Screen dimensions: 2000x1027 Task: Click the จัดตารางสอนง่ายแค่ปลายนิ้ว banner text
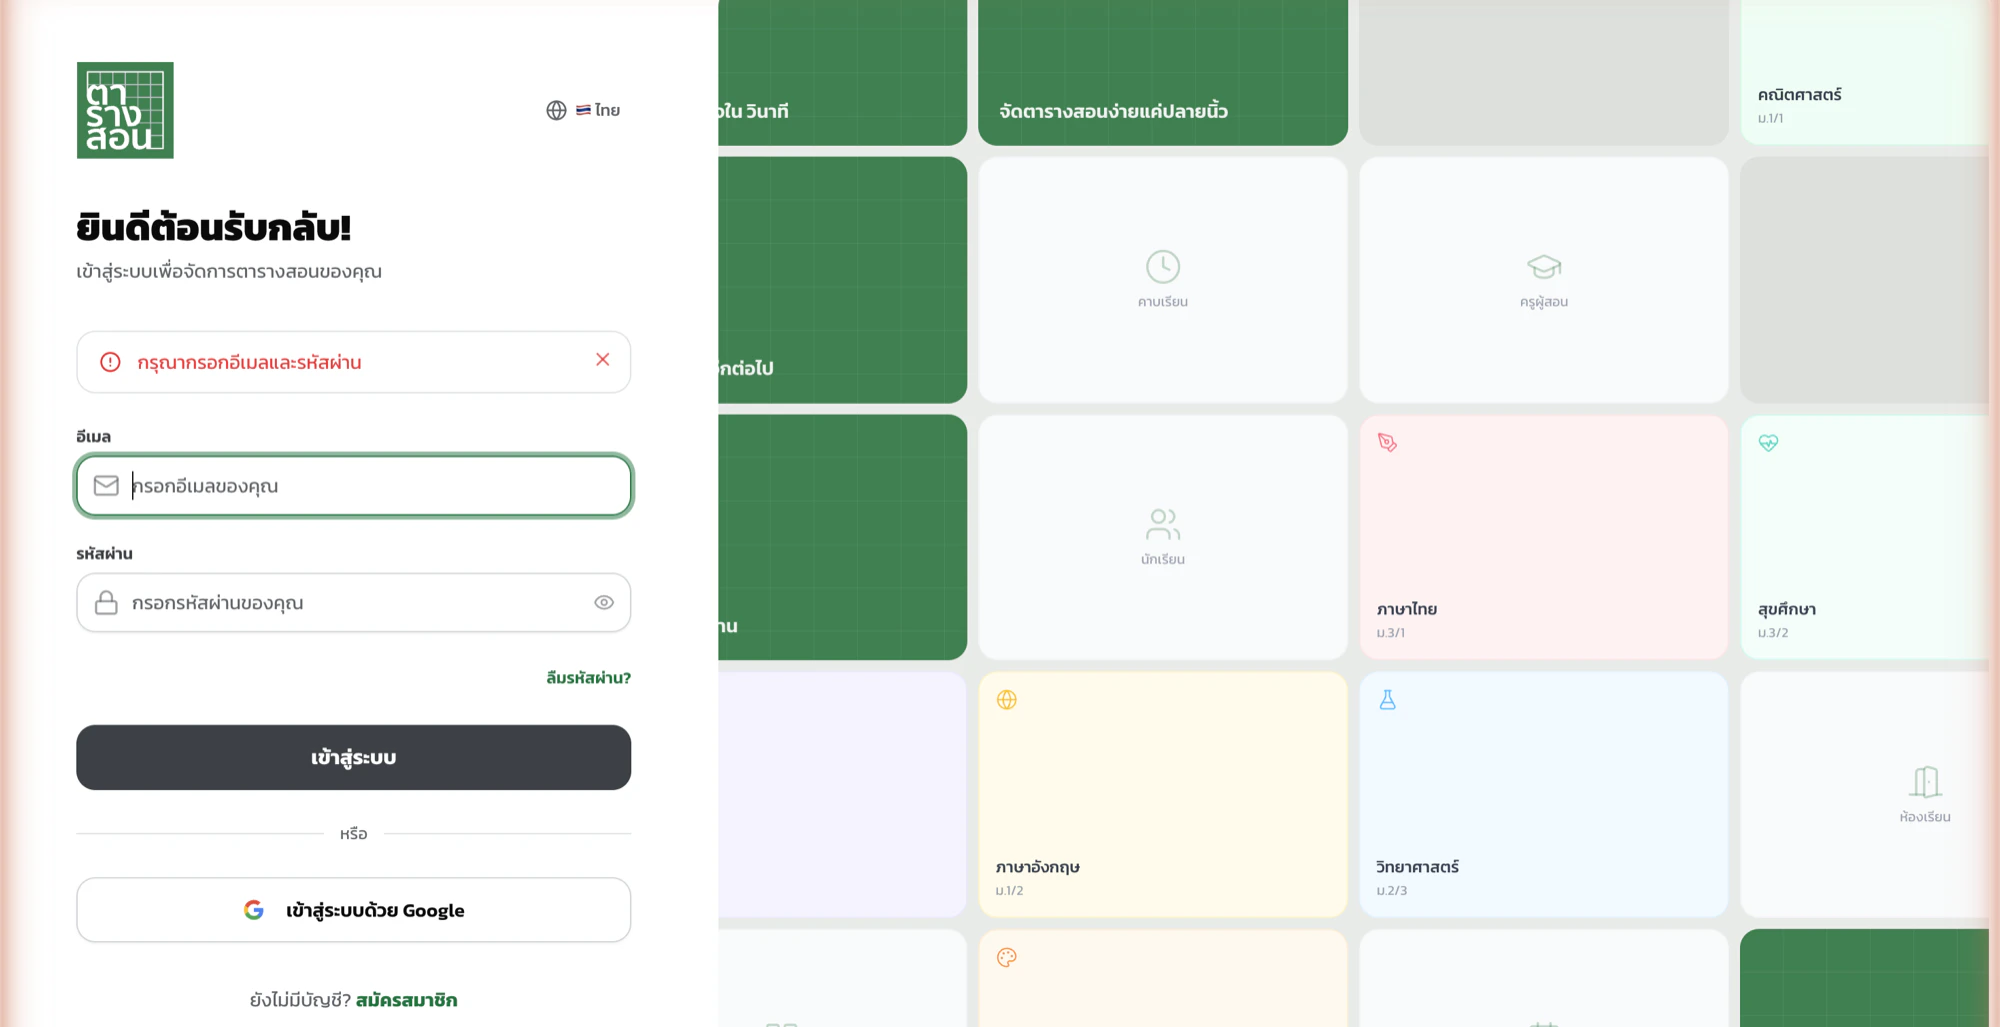1114,111
